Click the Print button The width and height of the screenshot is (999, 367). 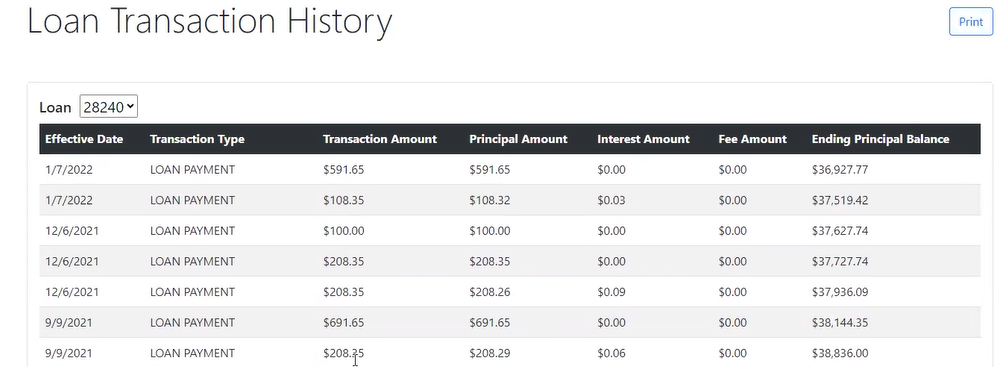point(971,22)
